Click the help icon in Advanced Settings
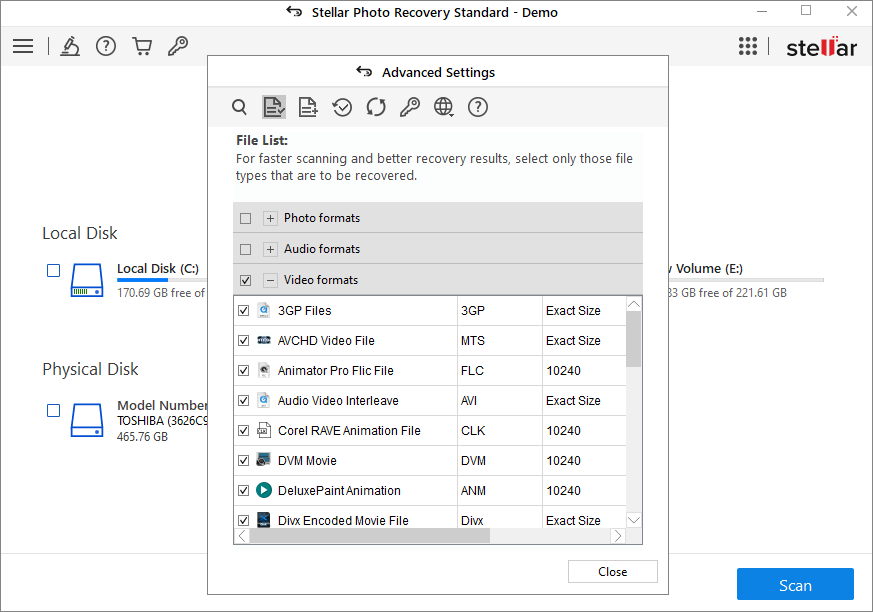The image size is (873, 612). pos(478,107)
